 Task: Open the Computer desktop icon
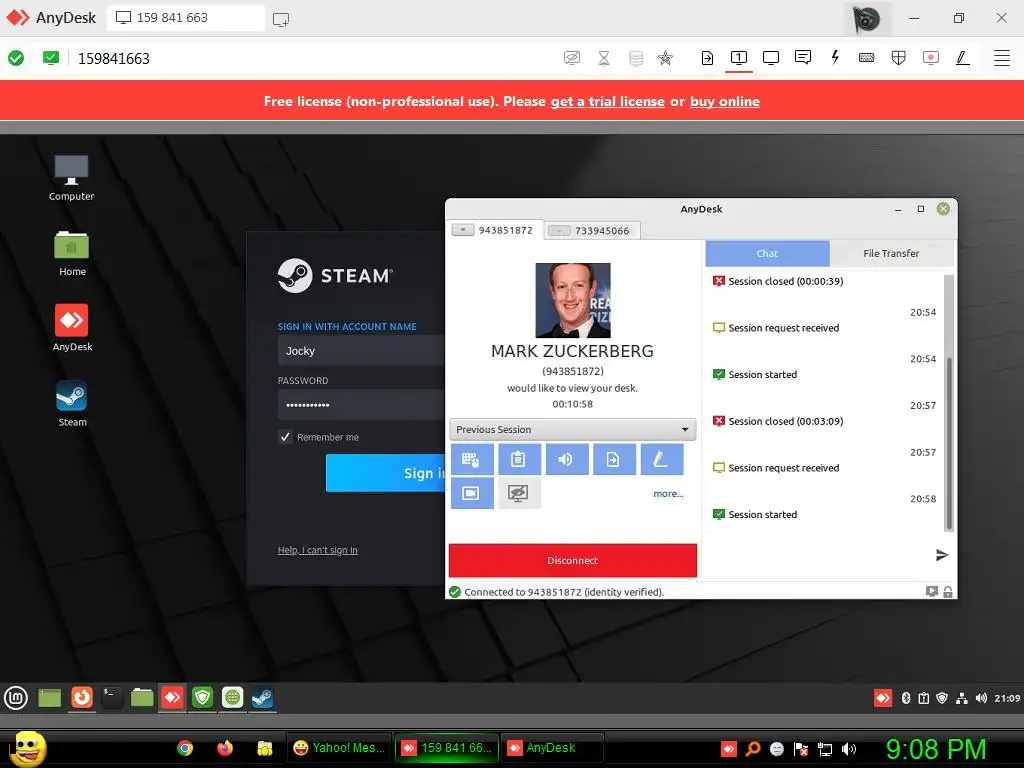click(x=71, y=178)
